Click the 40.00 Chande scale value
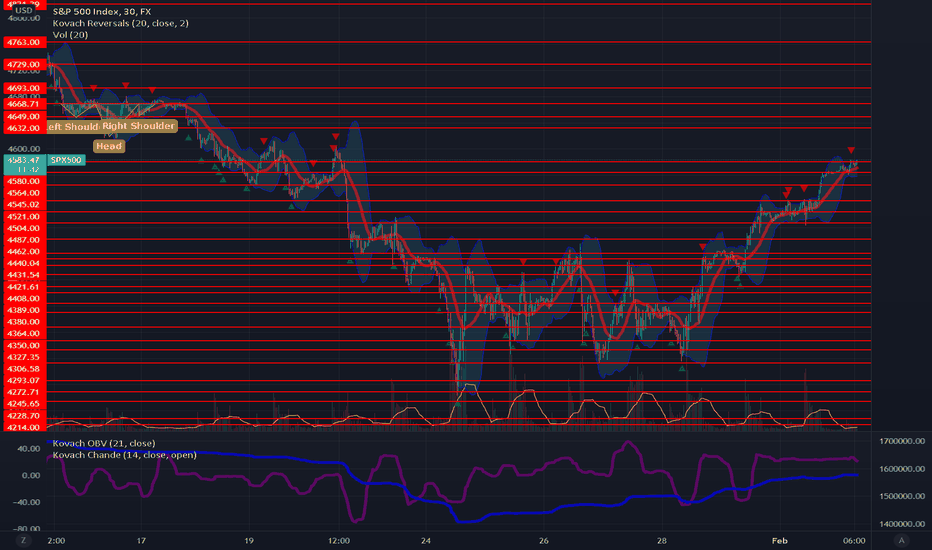Screen dimensions: 932x550 coord(29,448)
